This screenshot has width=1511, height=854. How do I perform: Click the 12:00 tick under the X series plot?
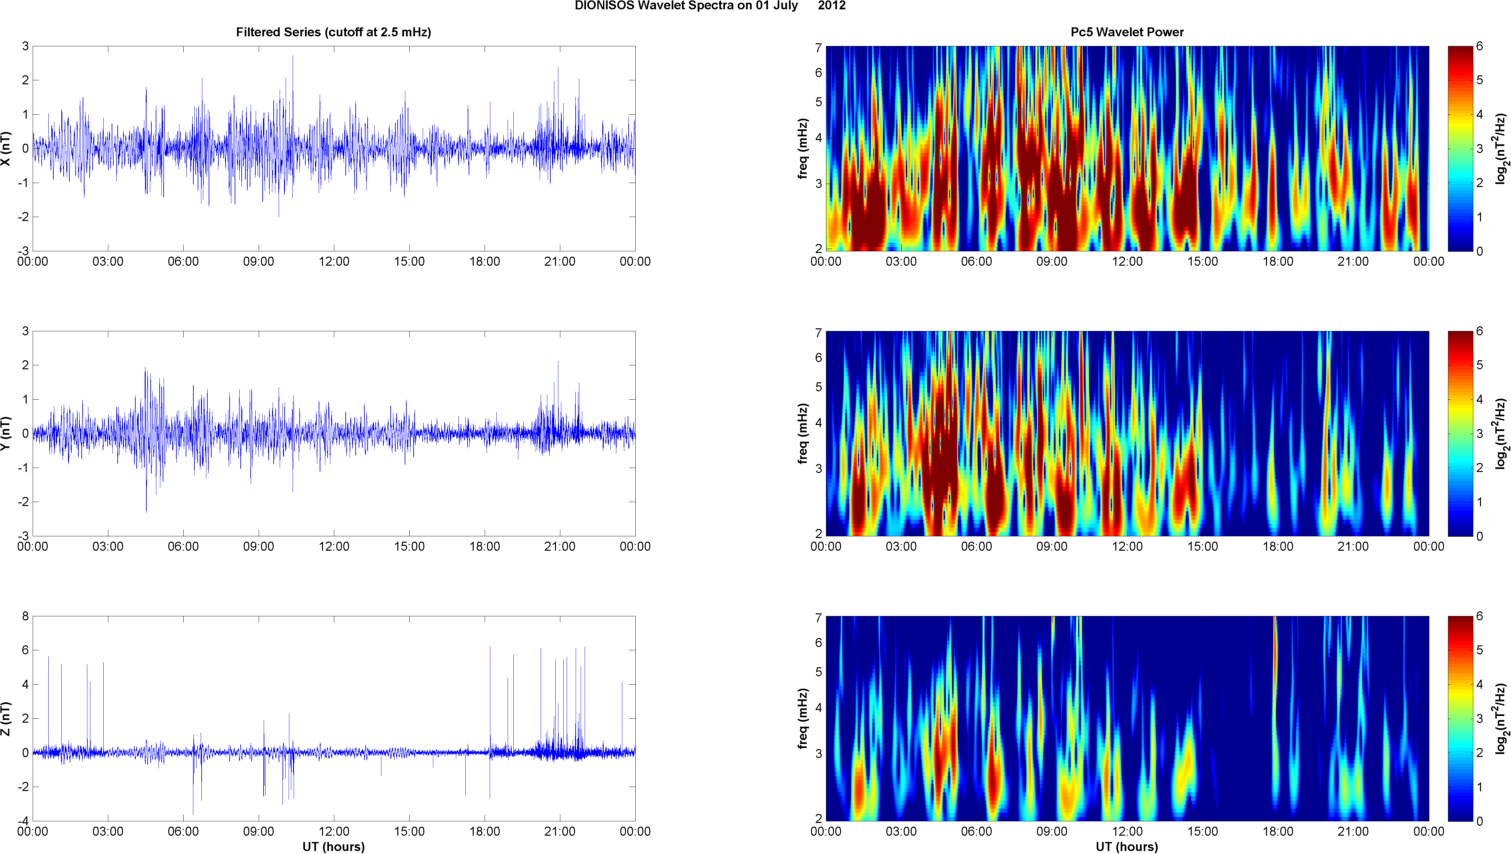(x=334, y=261)
